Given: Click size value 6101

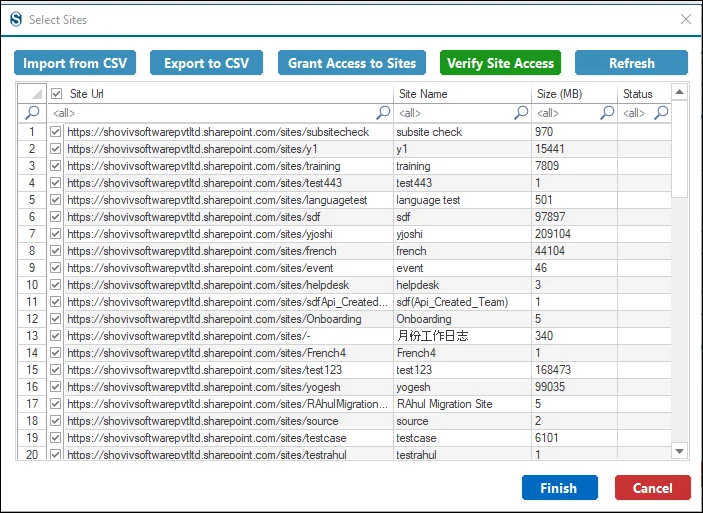Looking at the screenshot, I should [547, 438].
